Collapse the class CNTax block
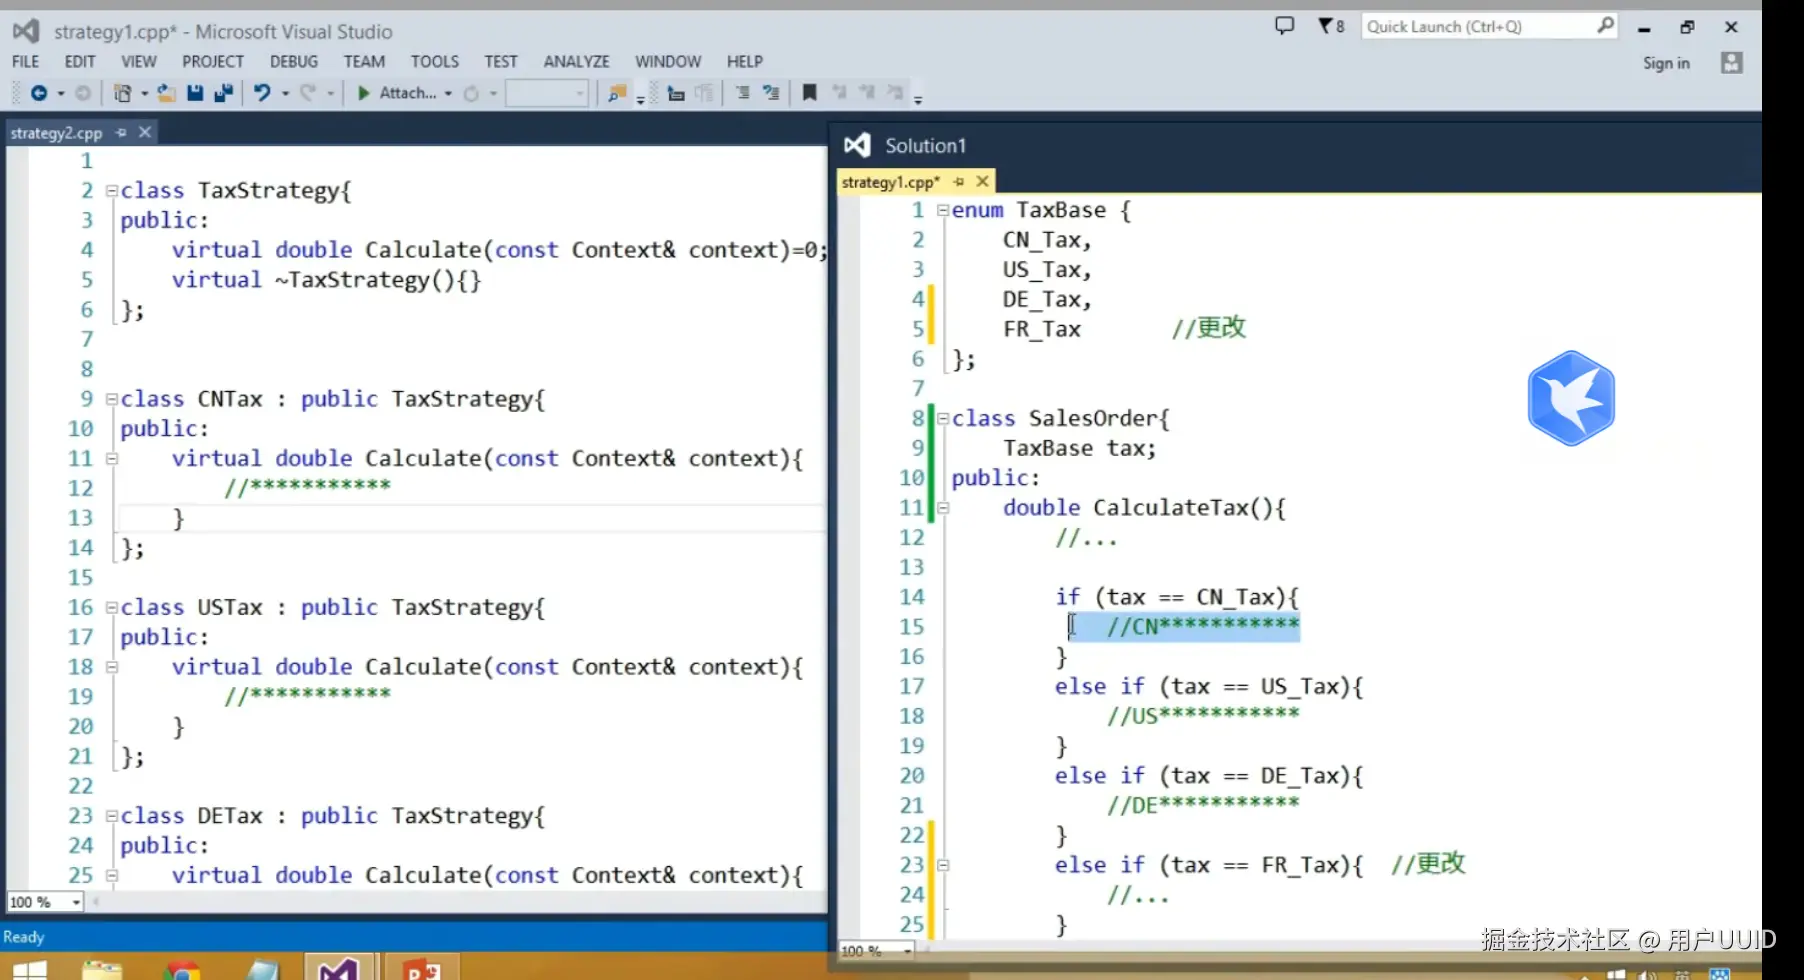 [112, 399]
